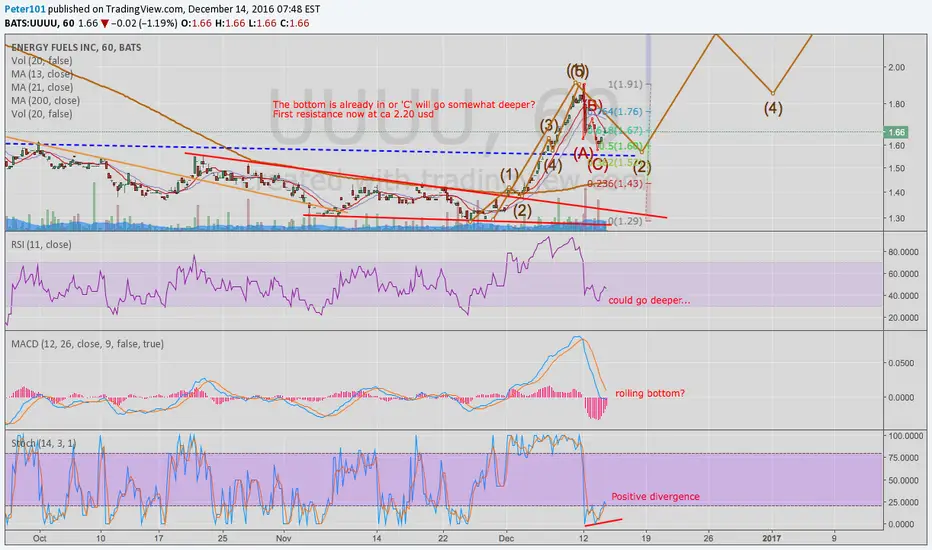Click the 0(1.29) Fibonacci level label
Image resolution: width=932 pixels, height=550 pixels.
[x=625, y=221]
